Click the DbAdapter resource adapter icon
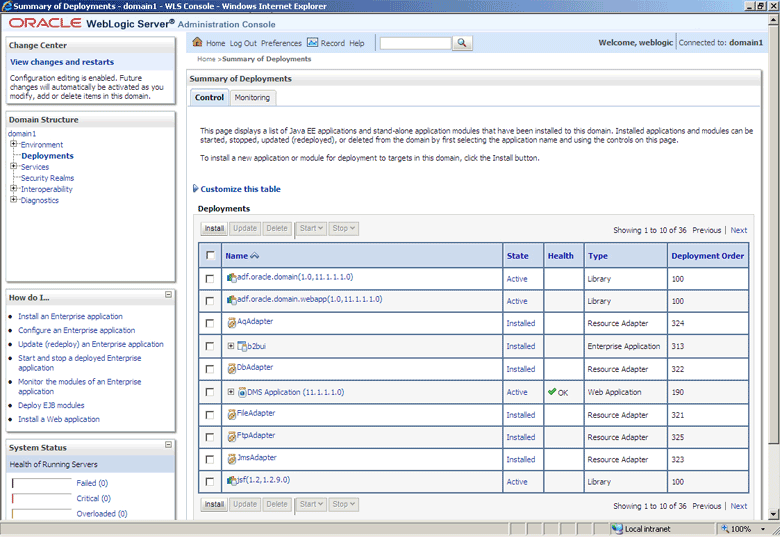 pos(232,368)
